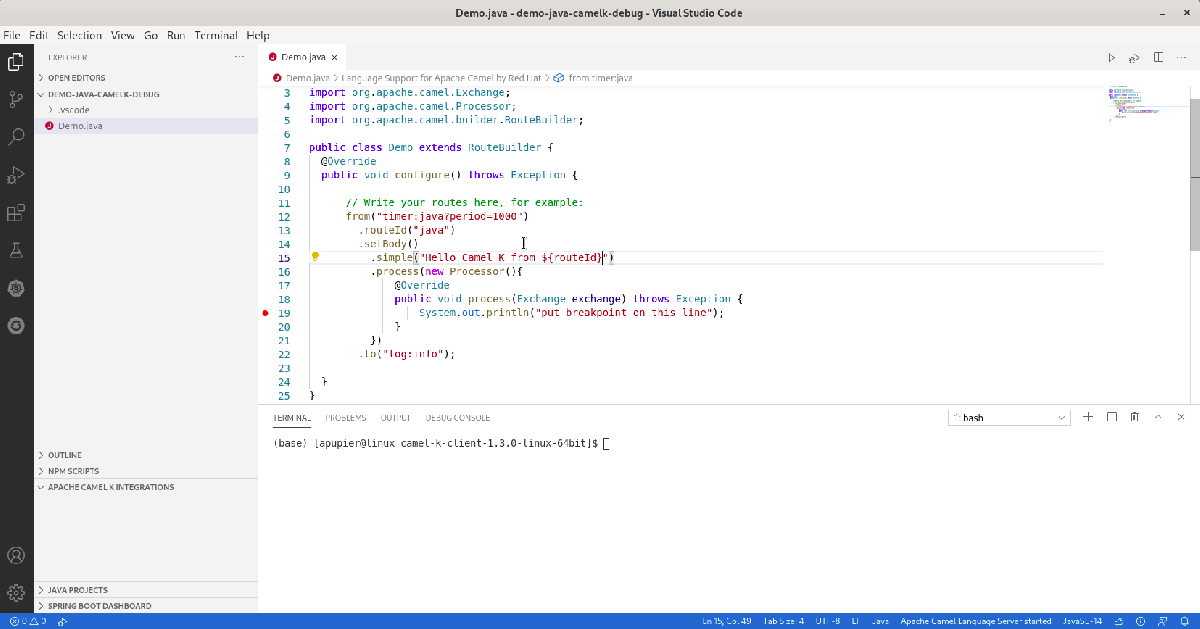Click the from timer:java breadcrumb
Image resolution: width=1200 pixels, height=629 pixels.
[600, 77]
